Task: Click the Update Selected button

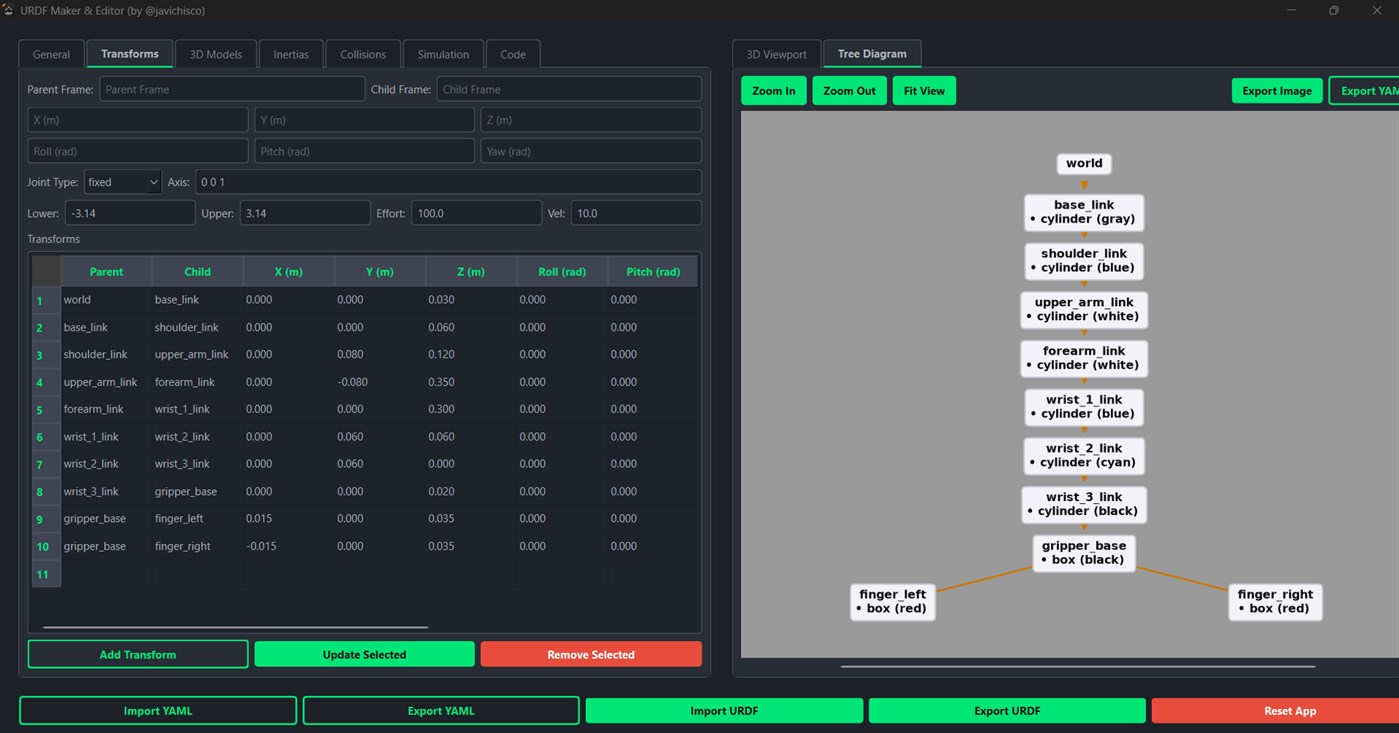Action: point(364,654)
